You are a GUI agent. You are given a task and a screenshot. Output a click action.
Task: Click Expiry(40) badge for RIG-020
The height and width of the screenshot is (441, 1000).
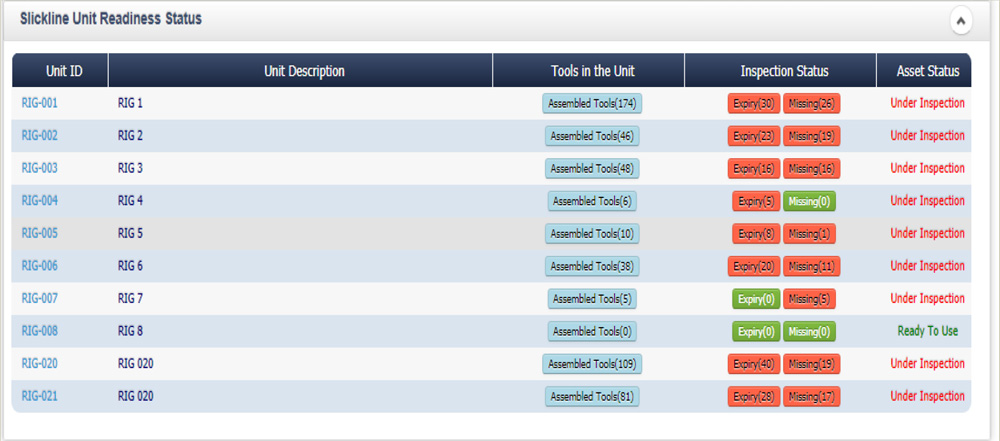pos(754,364)
